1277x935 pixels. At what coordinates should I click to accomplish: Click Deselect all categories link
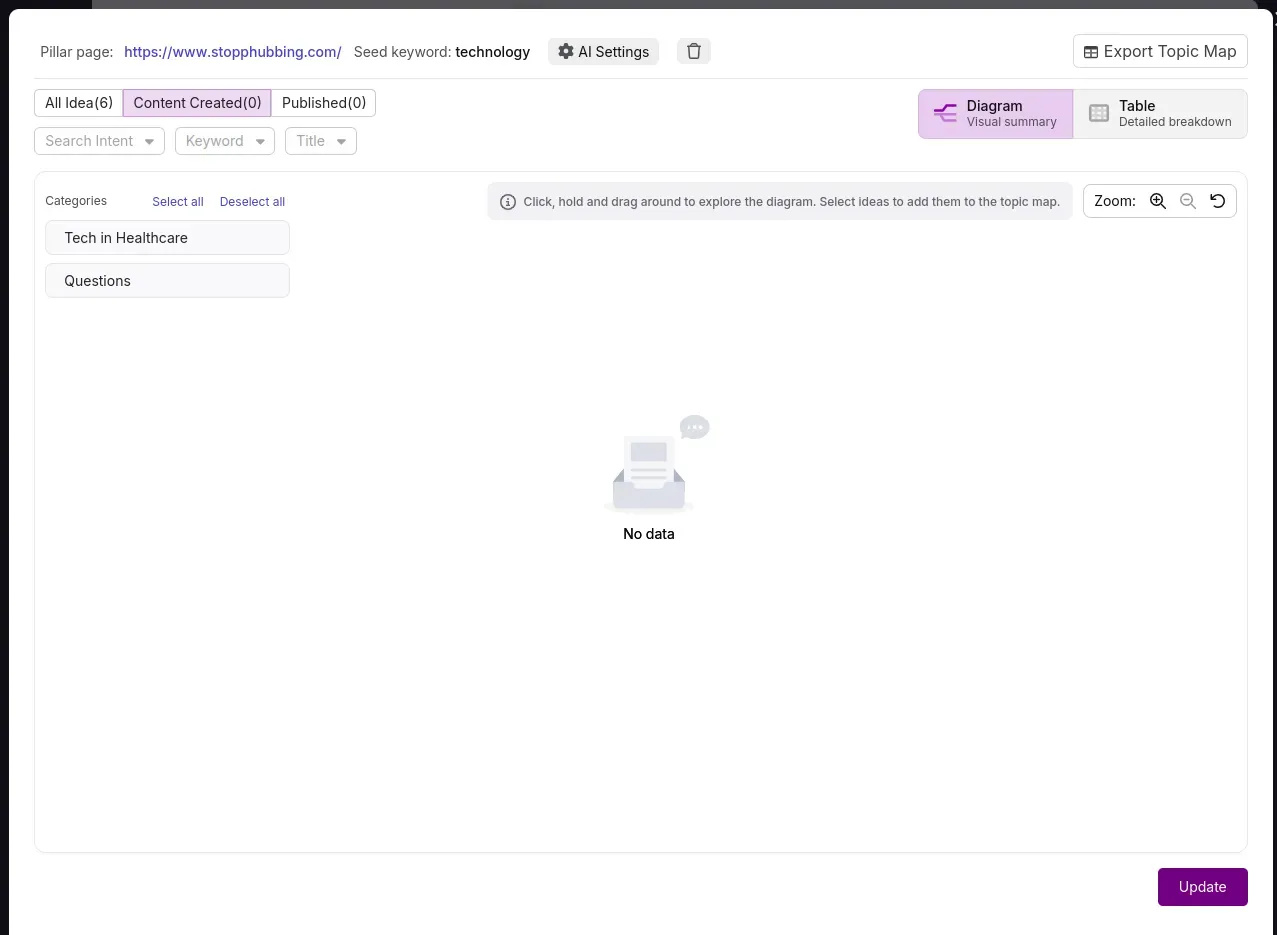pyautogui.click(x=252, y=202)
